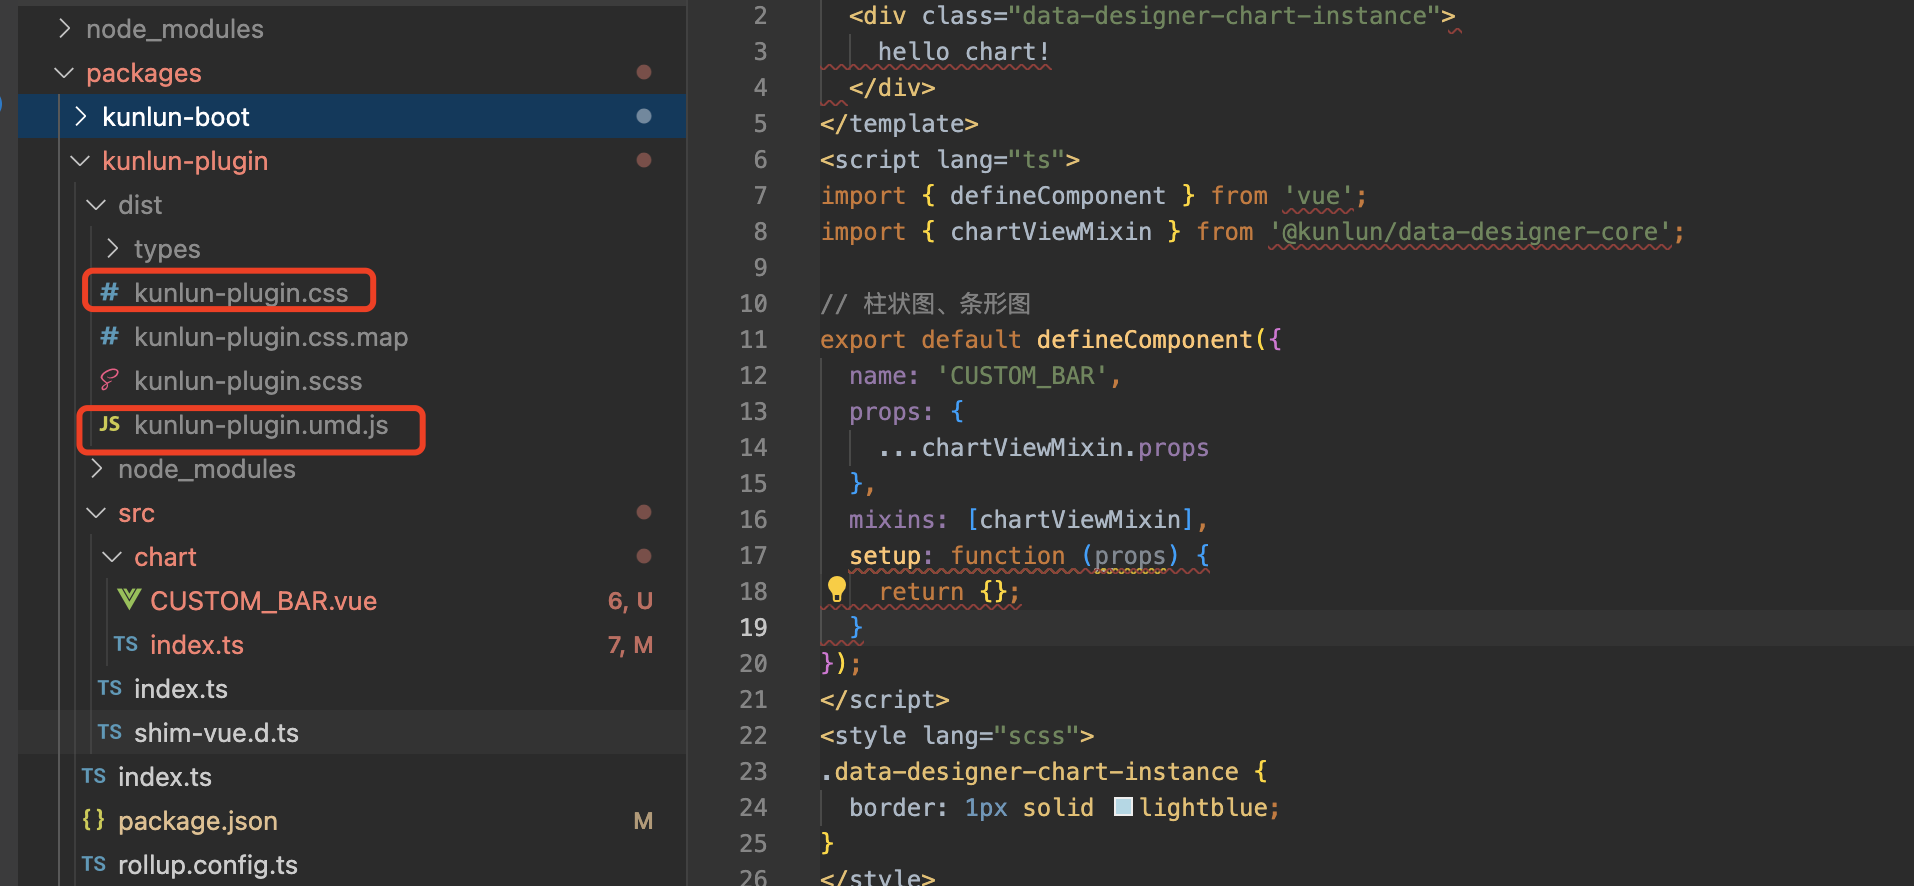Click the TS icon of index.ts under chart
This screenshot has width=1914, height=886.
pos(126,644)
